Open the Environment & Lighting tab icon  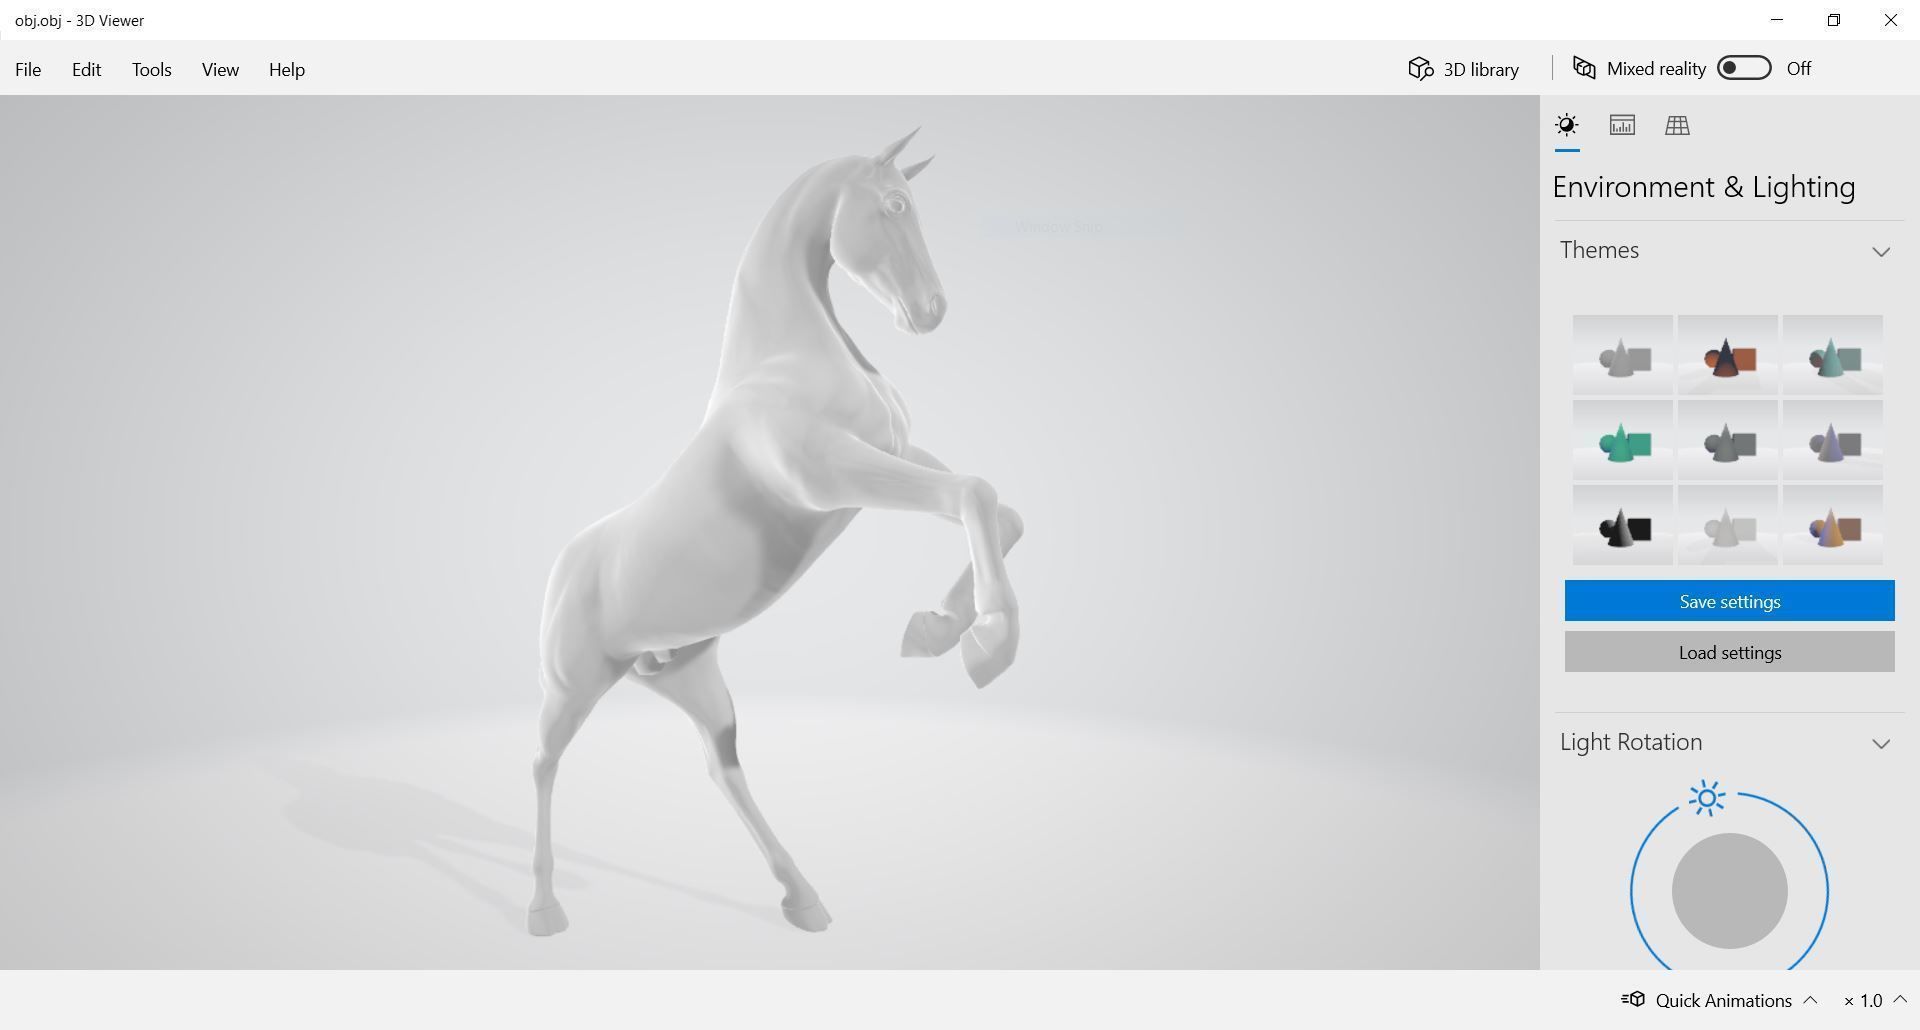point(1566,125)
